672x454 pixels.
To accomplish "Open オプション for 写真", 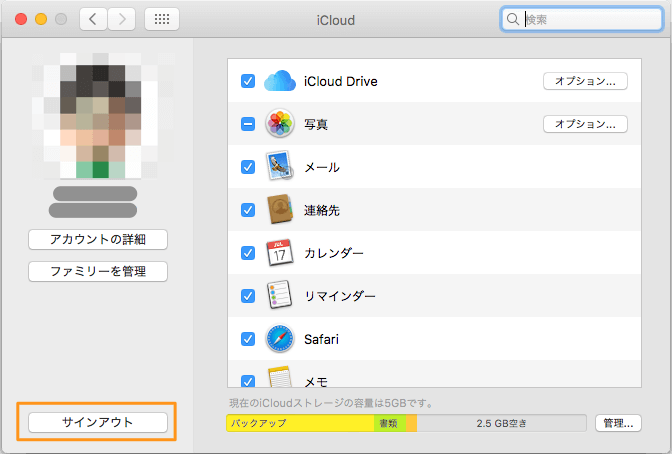I will tap(585, 124).
